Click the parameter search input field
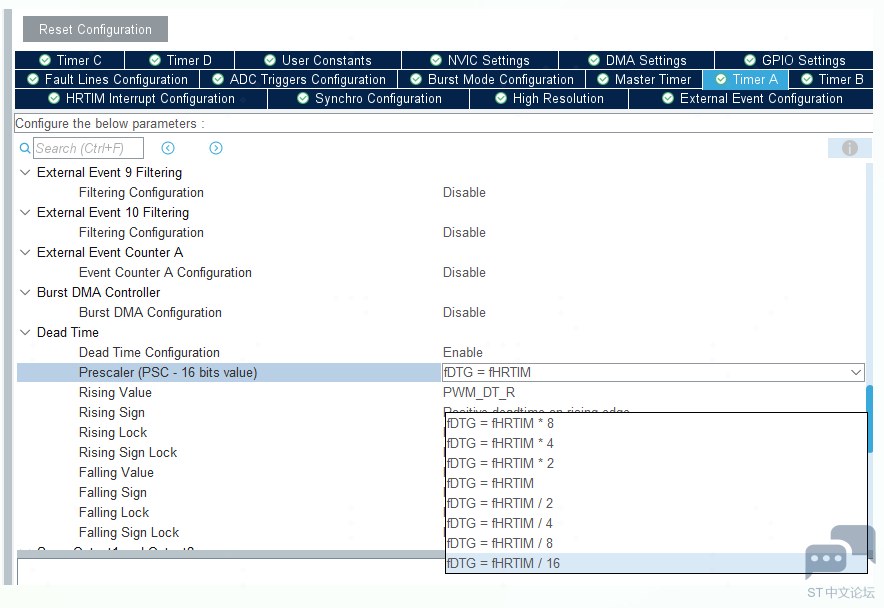884x608 pixels. [88, 148]
